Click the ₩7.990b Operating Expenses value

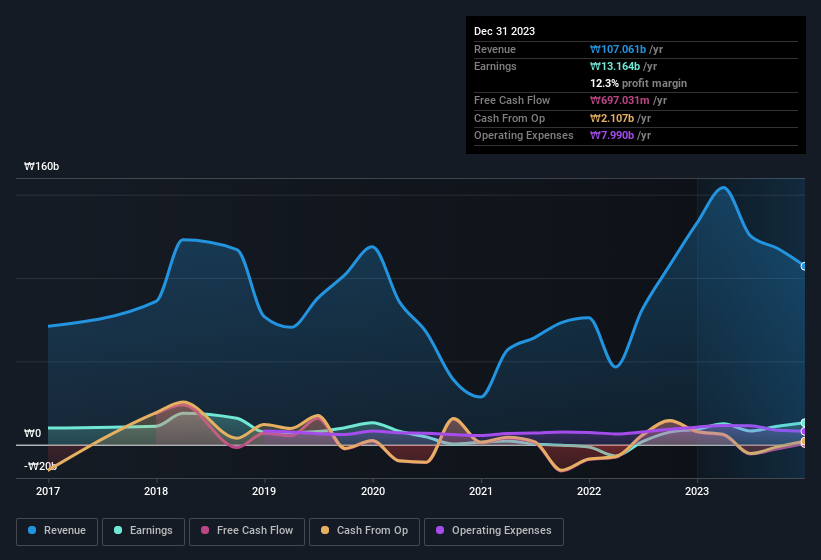point(620,135)
